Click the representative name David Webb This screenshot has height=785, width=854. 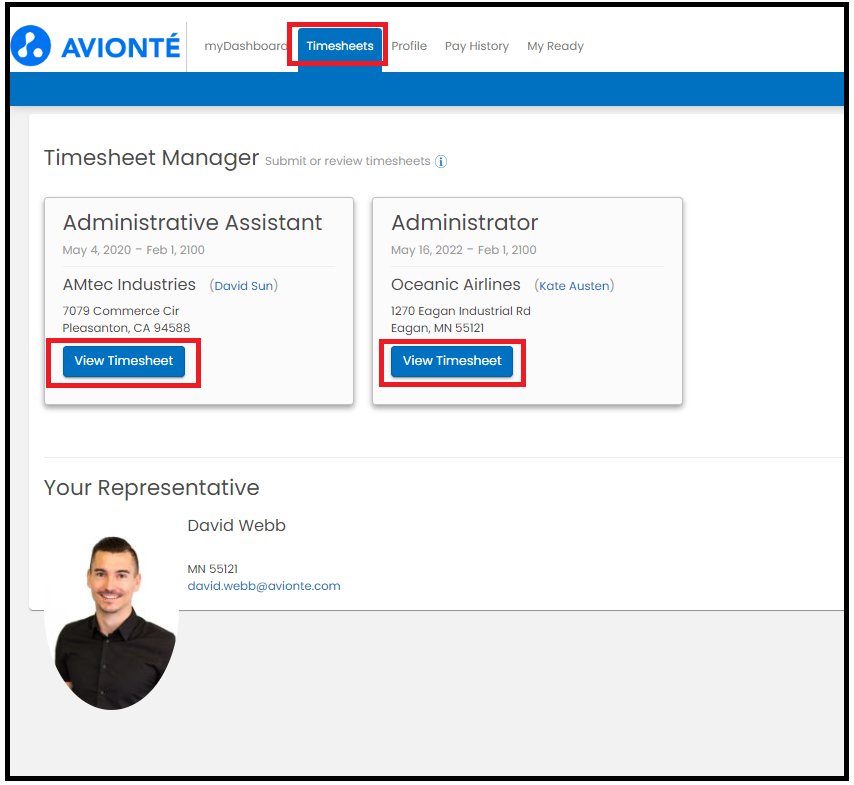click(236, 526)
